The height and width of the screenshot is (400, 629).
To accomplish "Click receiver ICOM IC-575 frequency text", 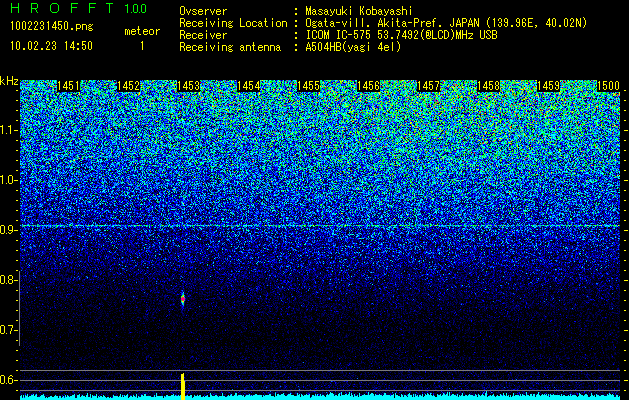I will point(401,35).
